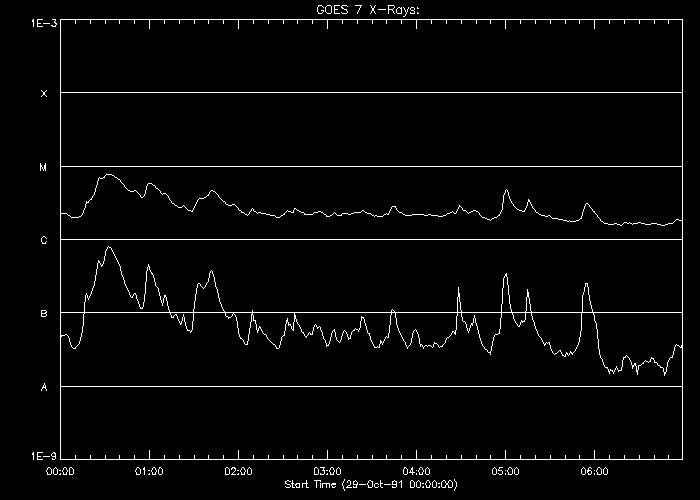
Task: Select the 'A' flare class label
Action: [x=44, y=388]
